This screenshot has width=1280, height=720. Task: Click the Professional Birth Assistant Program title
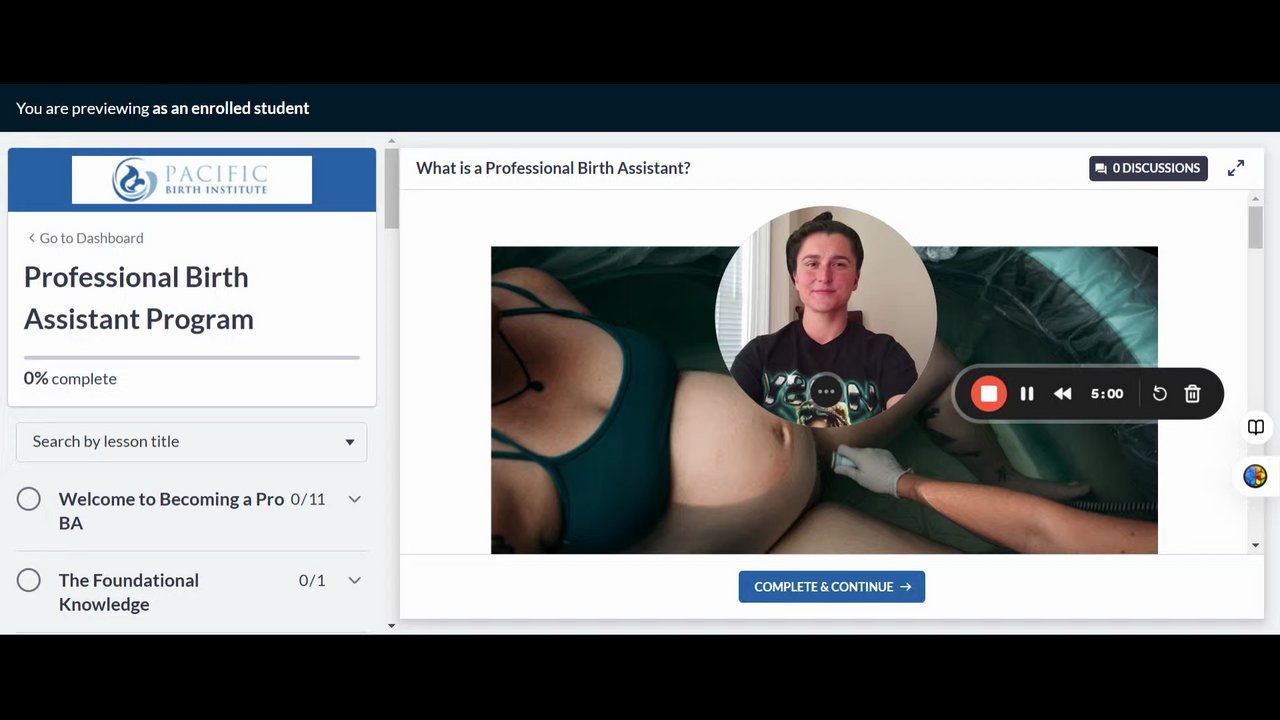pos(139,298)
